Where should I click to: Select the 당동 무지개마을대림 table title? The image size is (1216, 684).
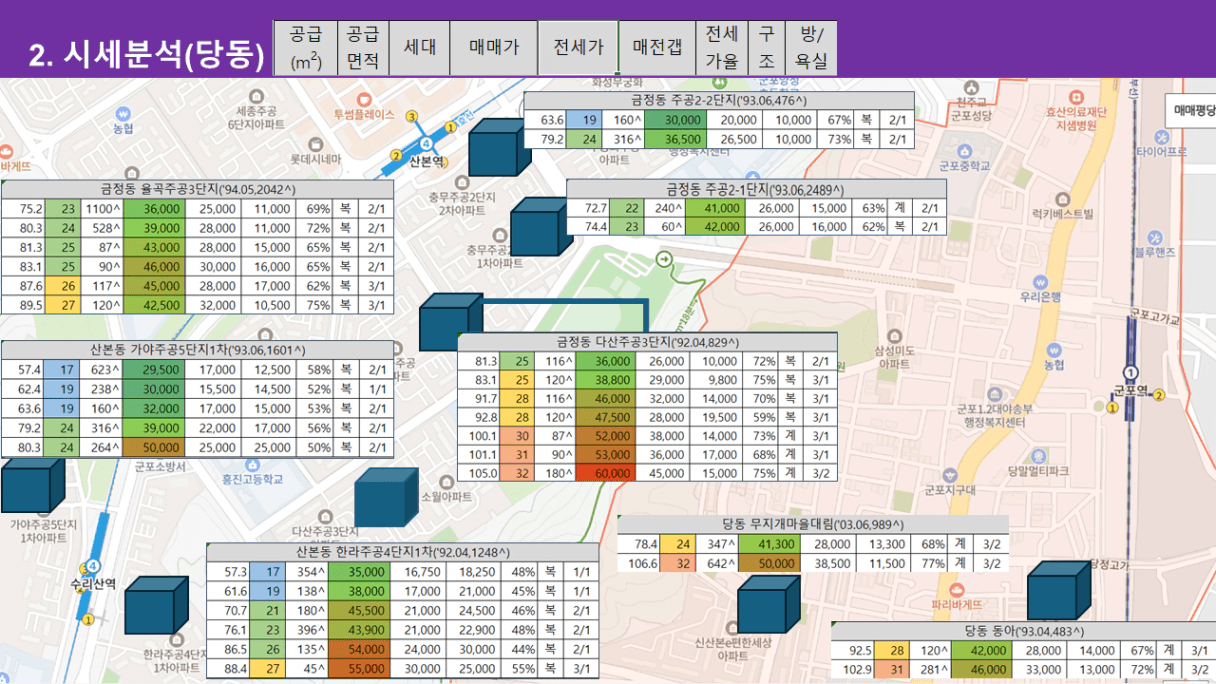[x=812, y=524]
